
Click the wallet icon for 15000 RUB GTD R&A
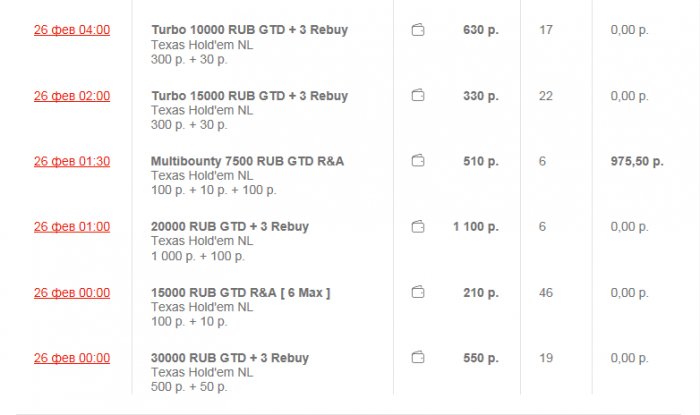click(418, 292)
